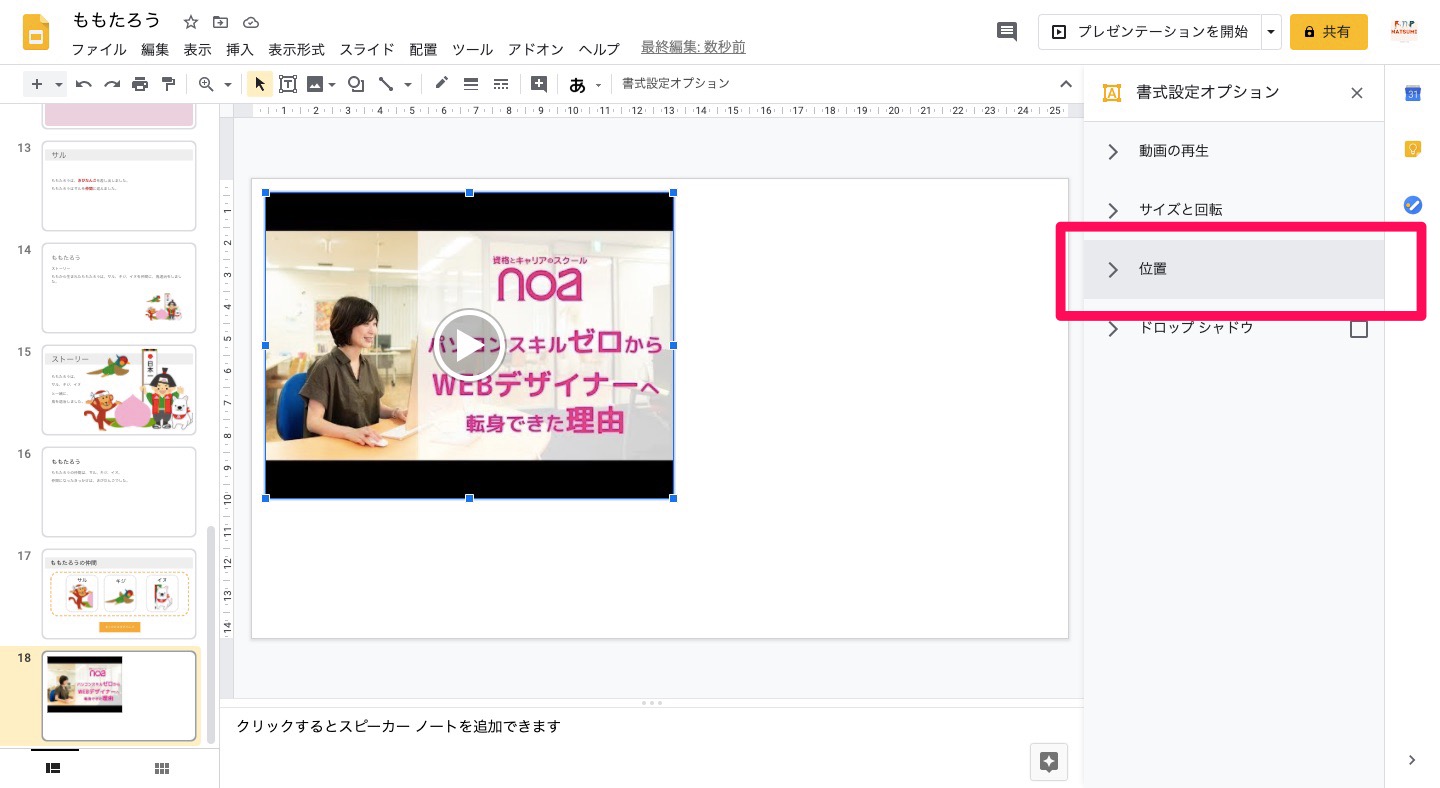Open the account profile avatar
Viewport: 1440px width, 788px height.
point(1405,32)
